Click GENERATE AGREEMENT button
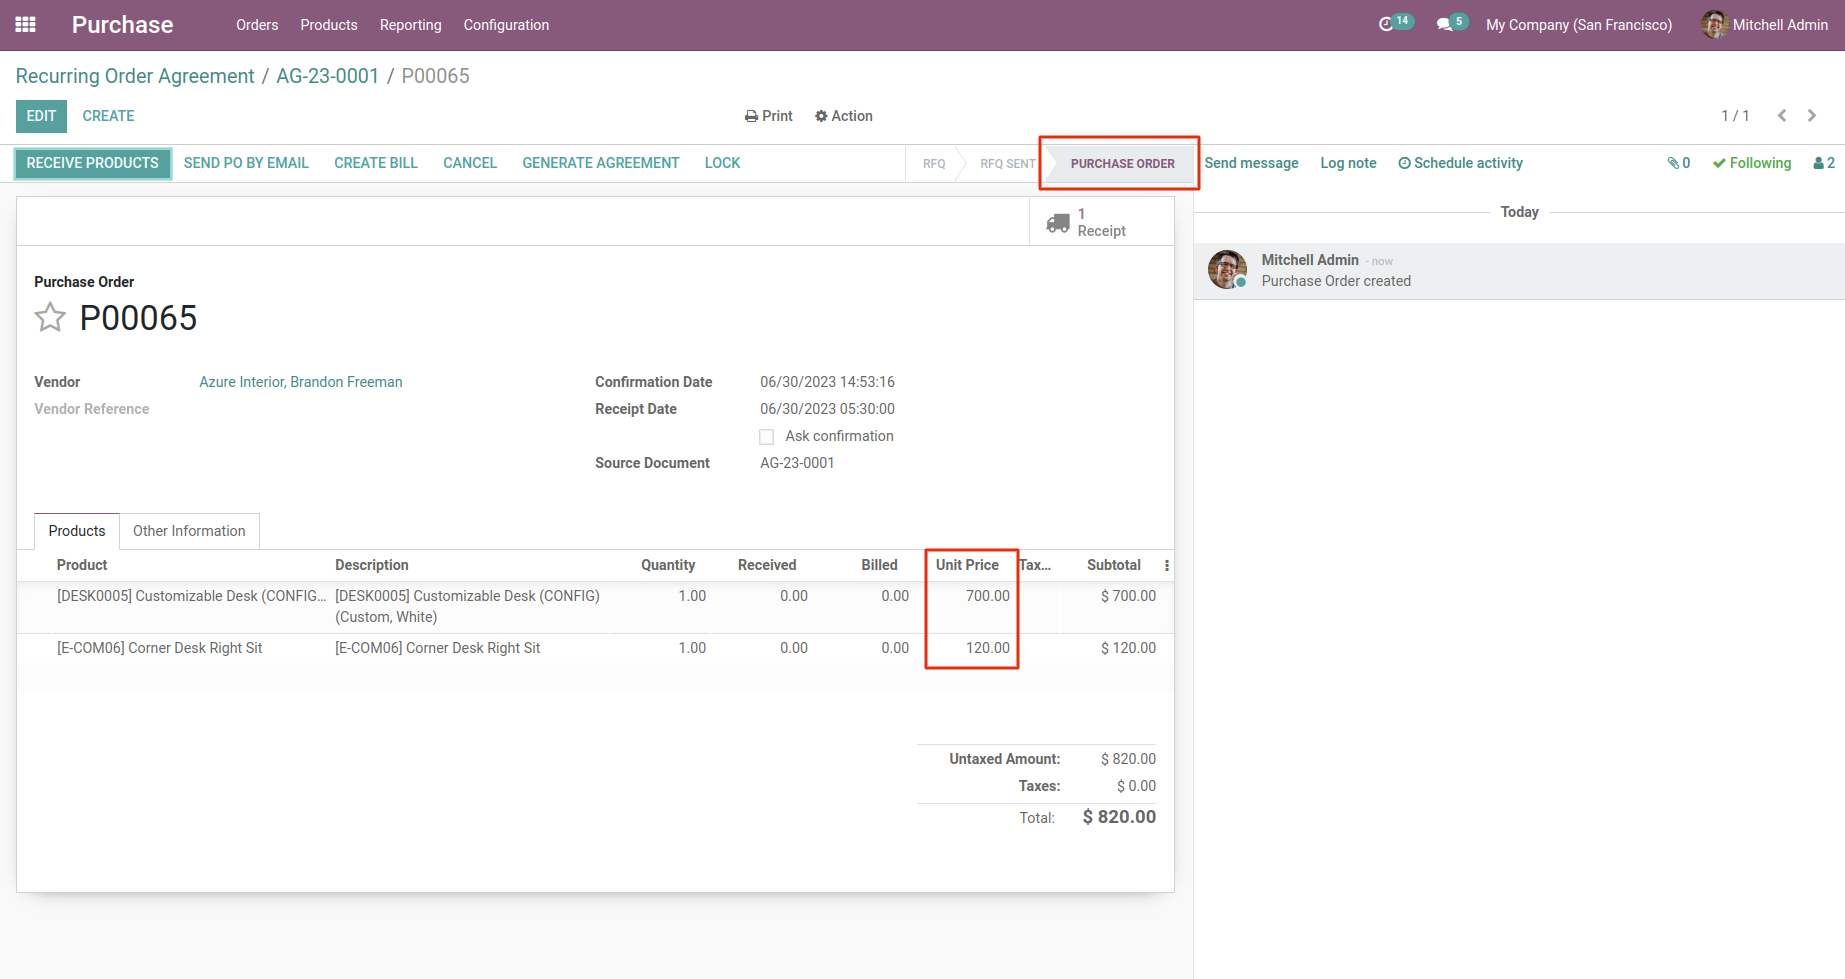 pos(601,163)
